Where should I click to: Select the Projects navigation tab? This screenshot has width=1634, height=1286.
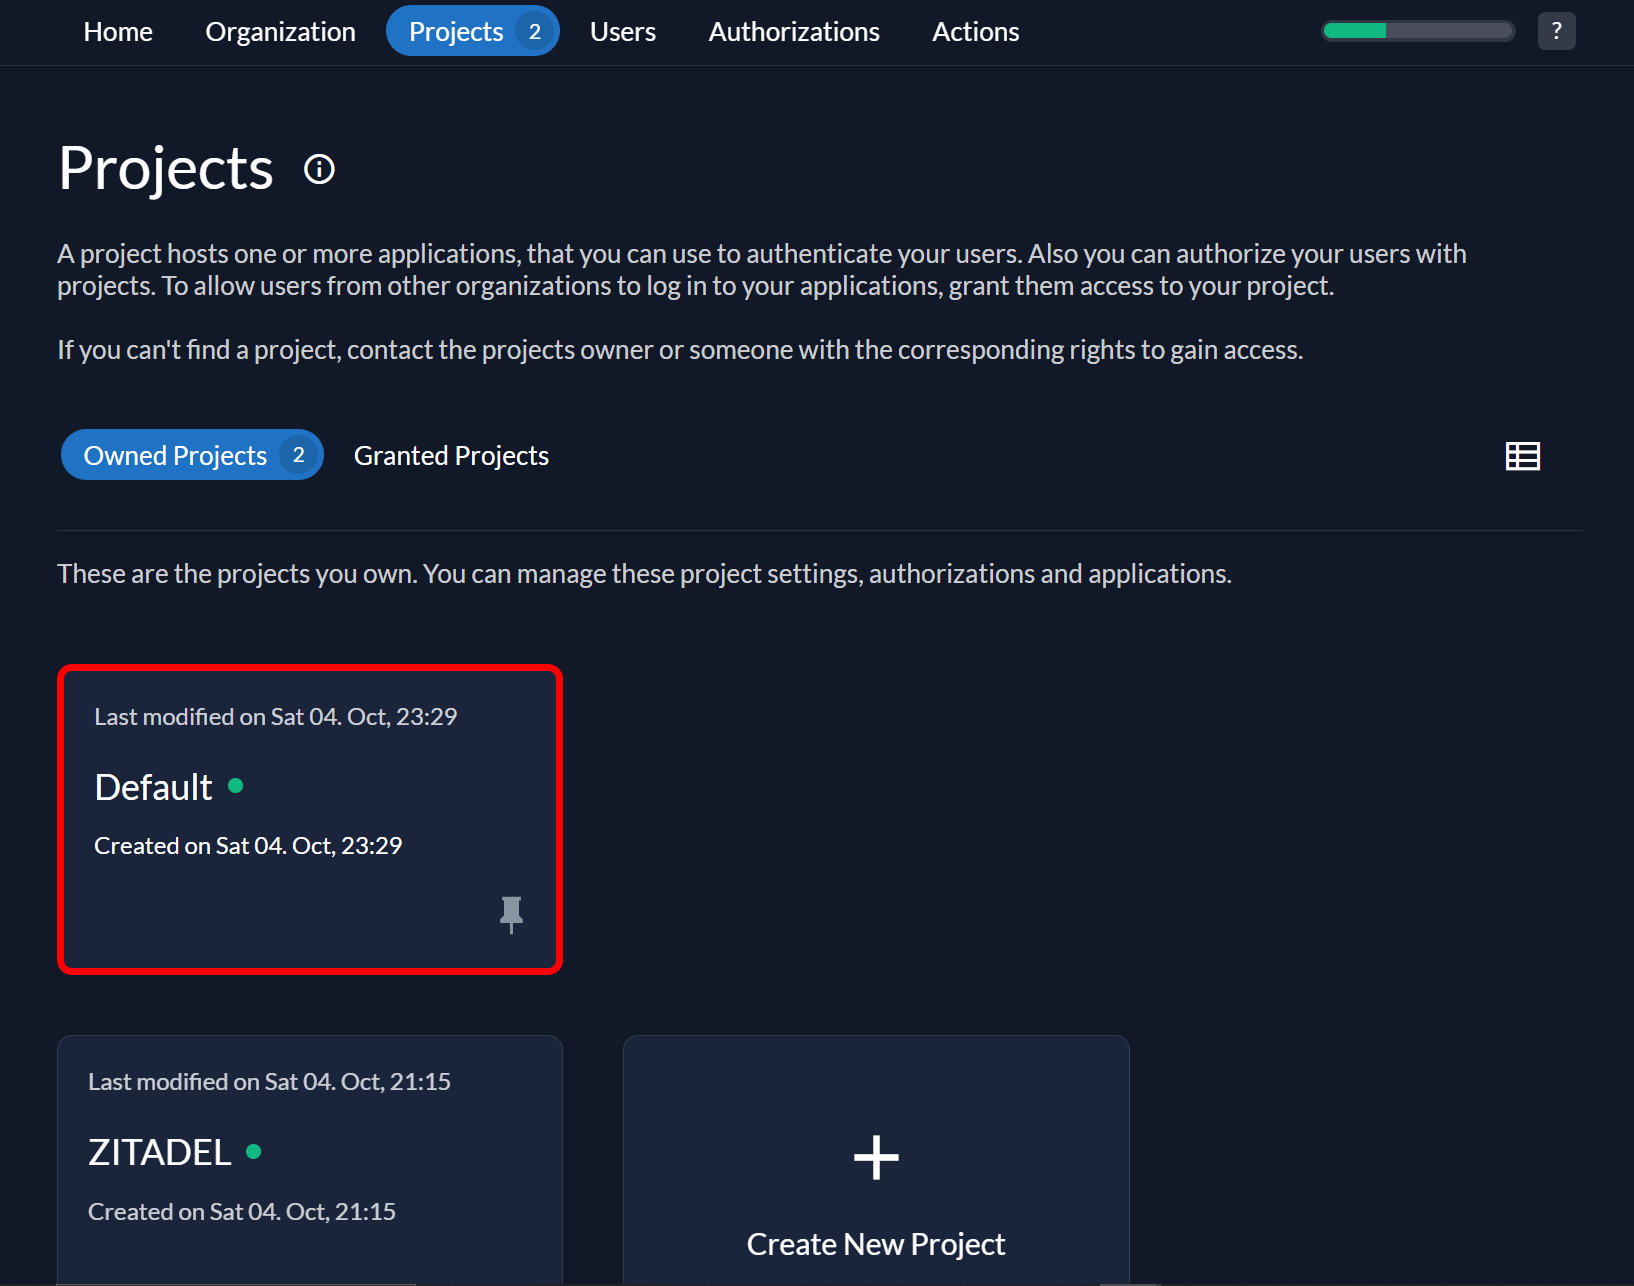tap(473, 31)
